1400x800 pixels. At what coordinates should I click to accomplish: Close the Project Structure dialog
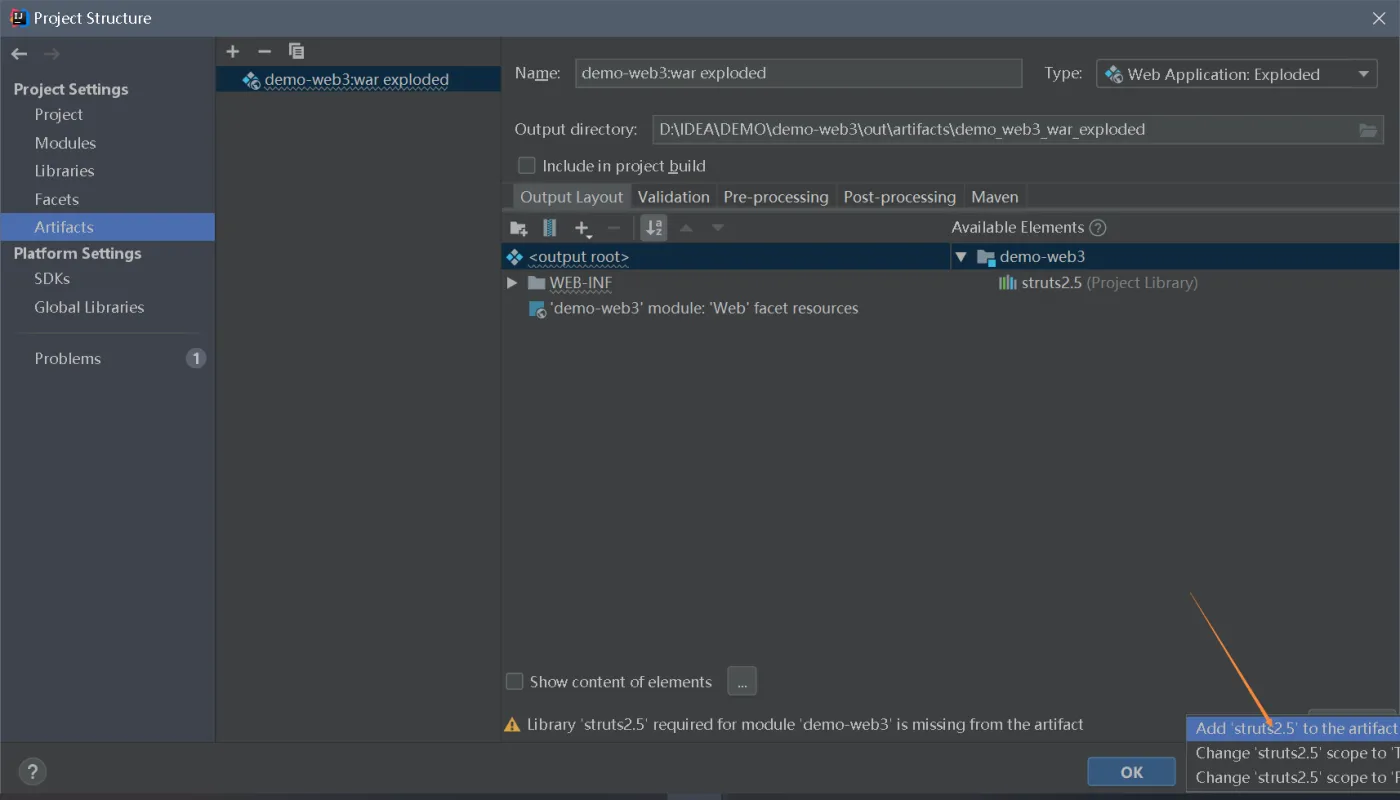click(x=1378, y=17)
